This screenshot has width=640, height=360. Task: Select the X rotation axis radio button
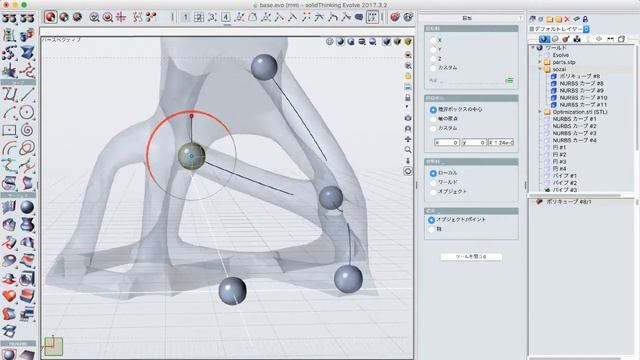click(x=433, y=40)
